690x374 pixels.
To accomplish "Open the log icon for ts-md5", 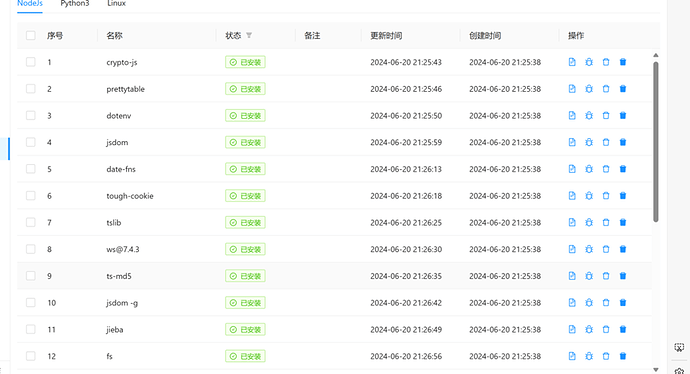I will (572, 276).
